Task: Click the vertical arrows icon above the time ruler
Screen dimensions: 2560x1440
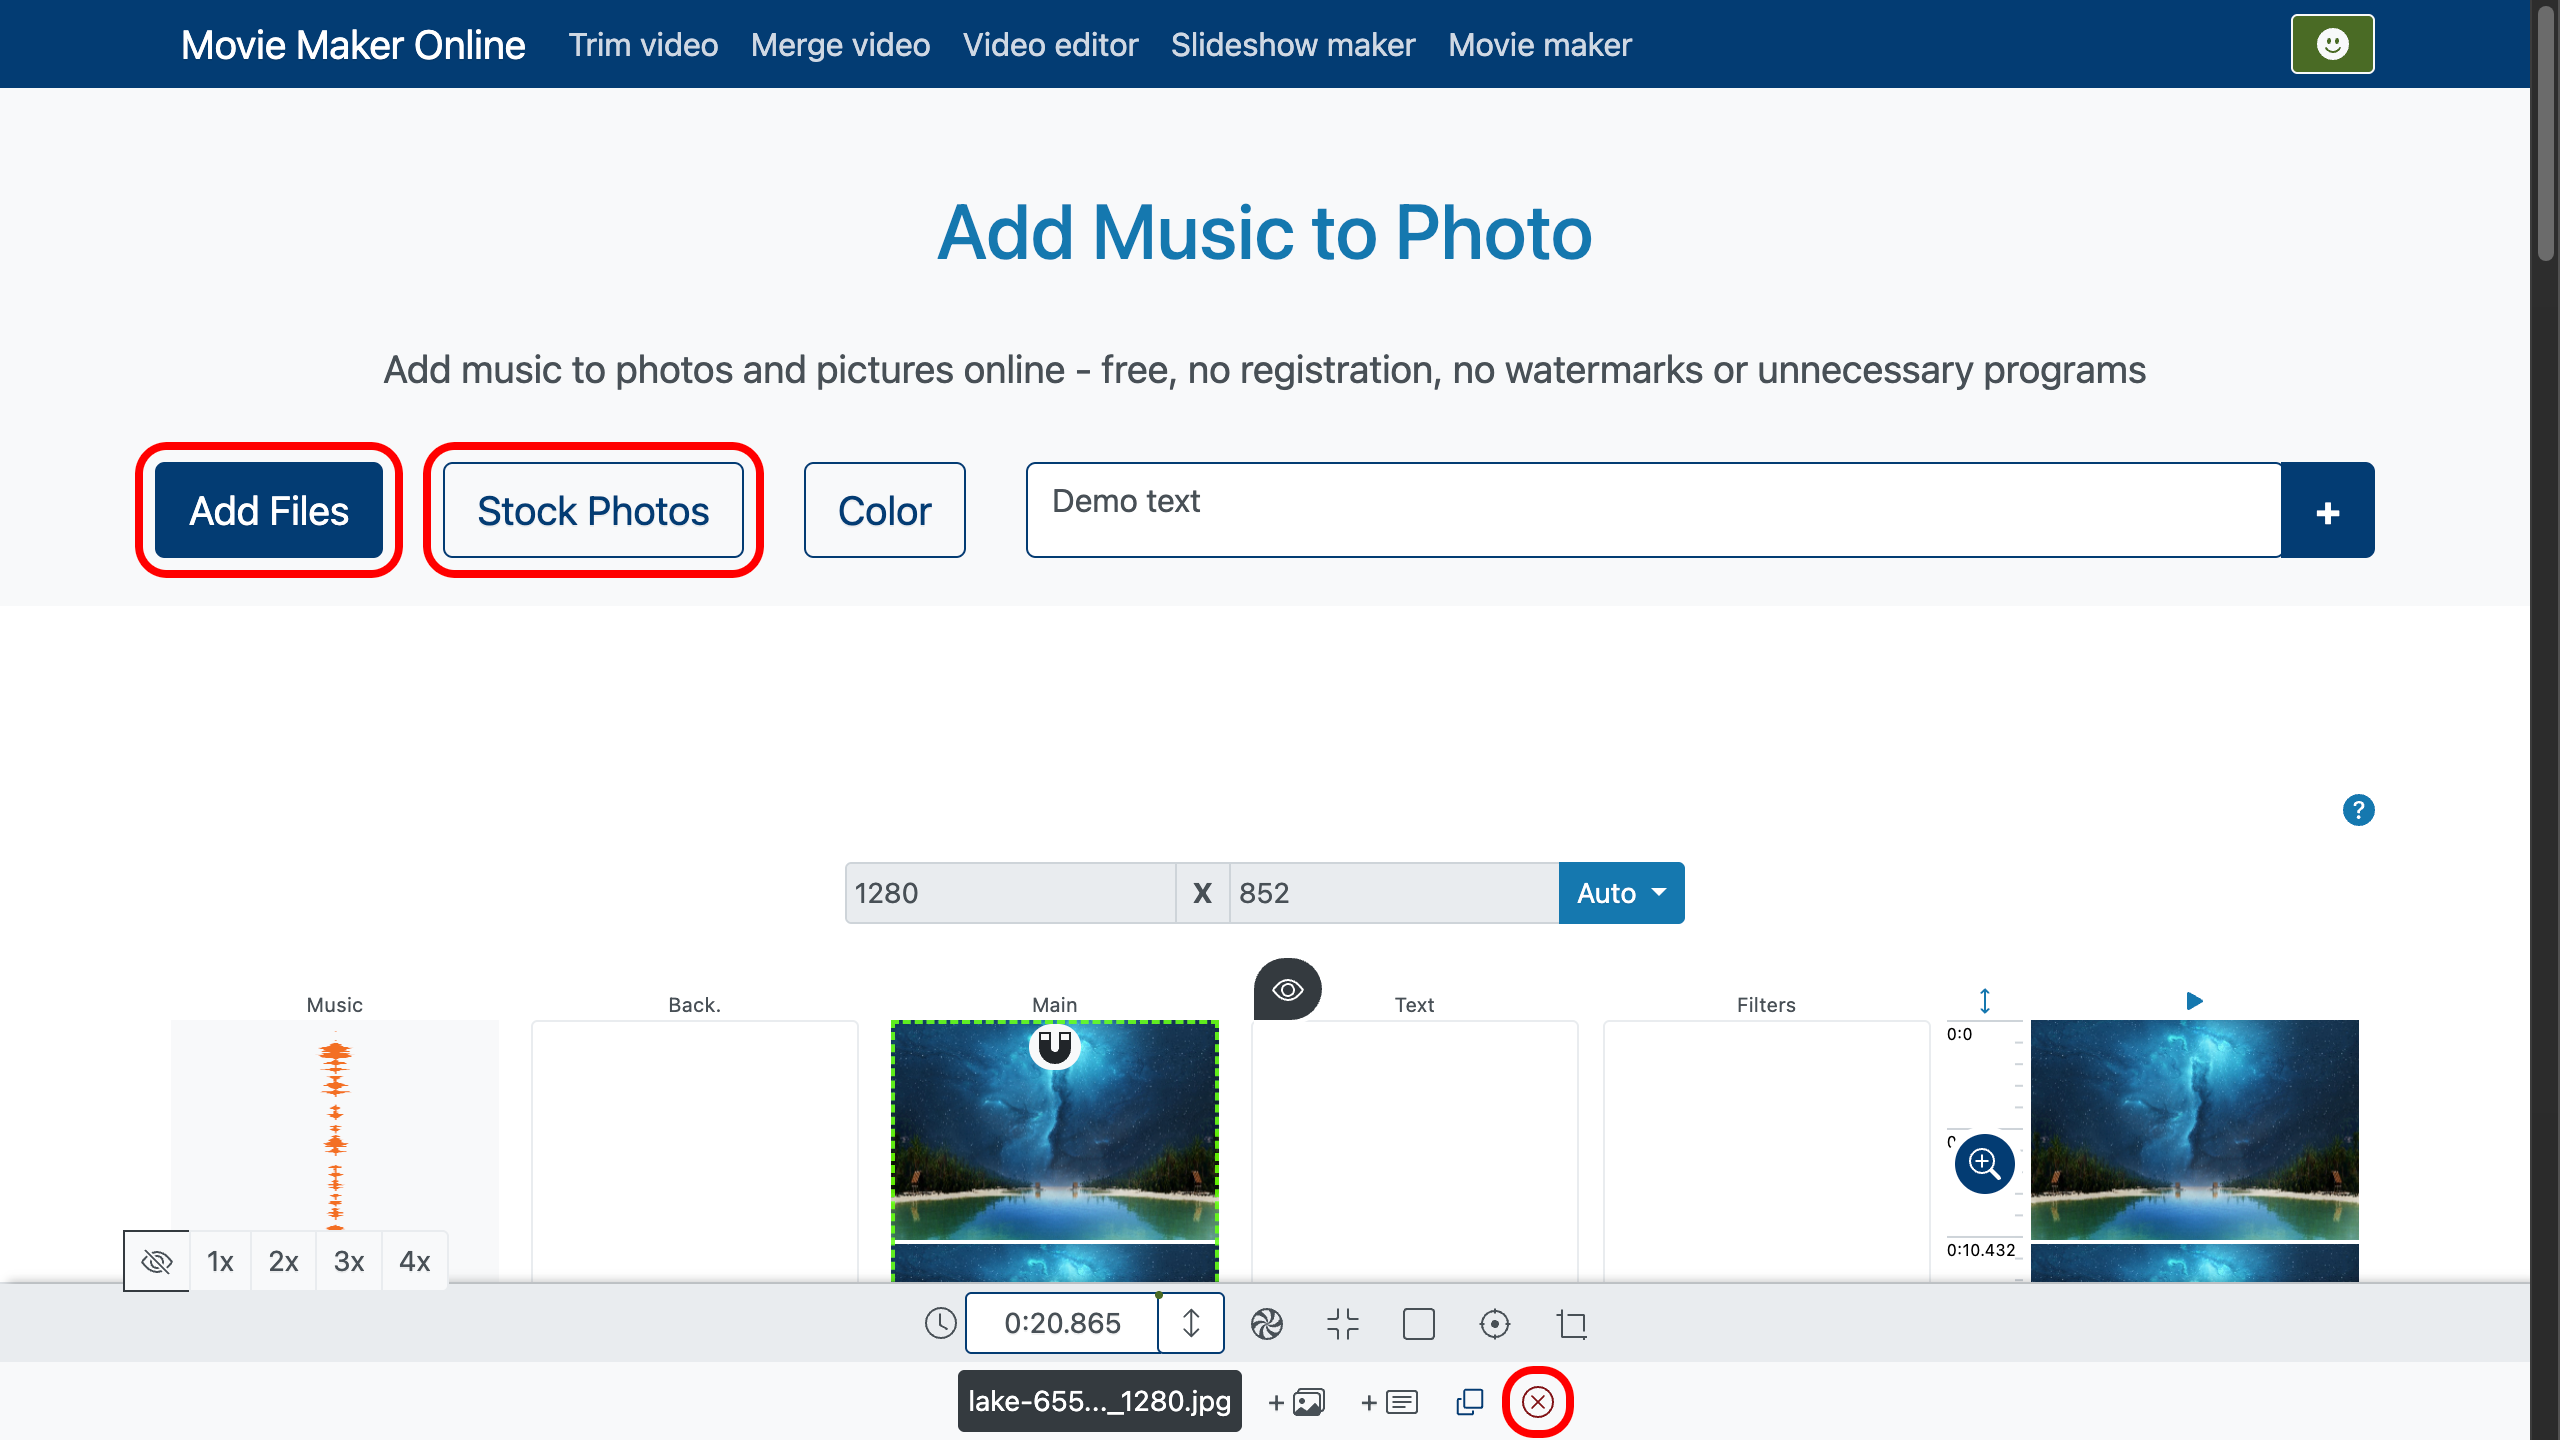Action: tap(1985, 1000)
